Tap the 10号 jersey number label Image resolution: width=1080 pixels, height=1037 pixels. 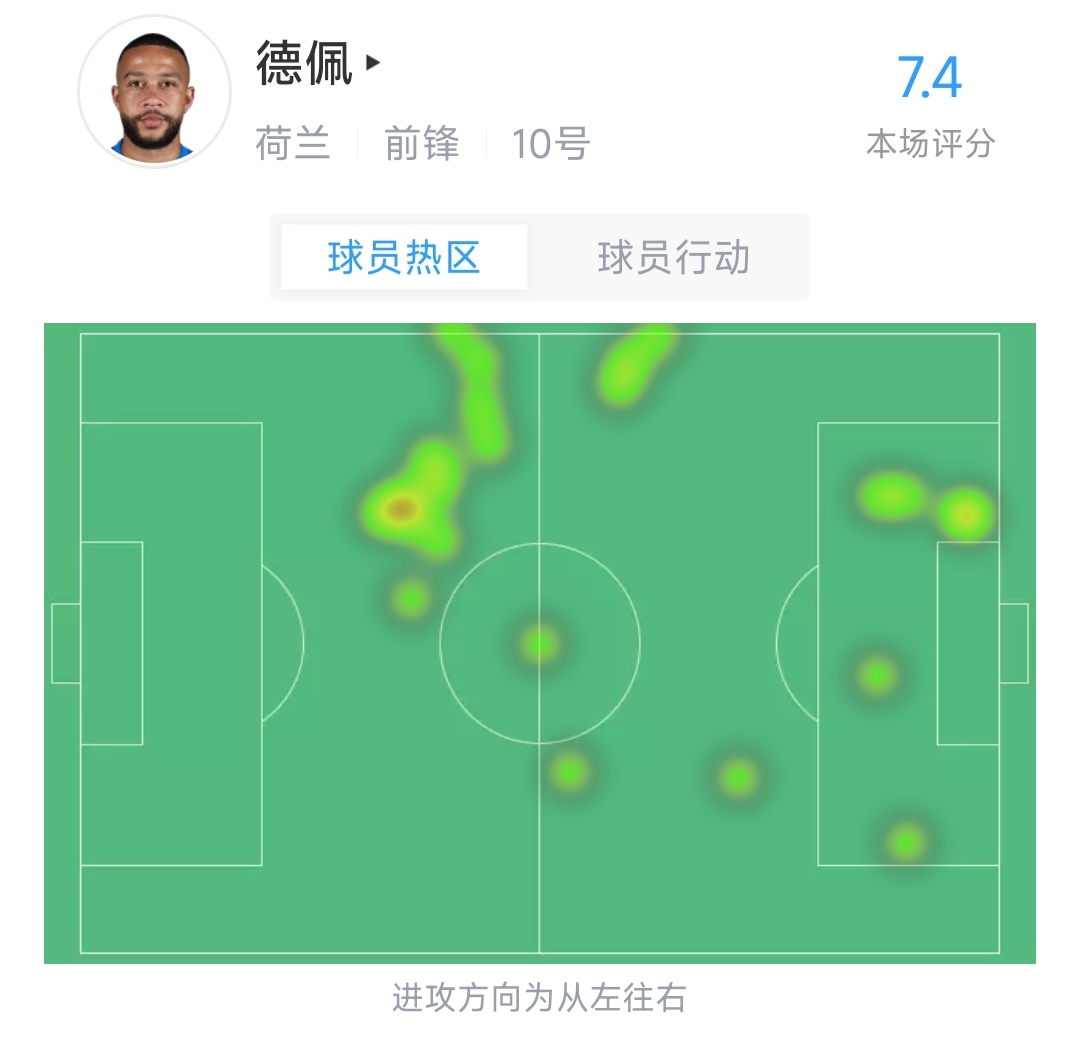click(550, 144)
